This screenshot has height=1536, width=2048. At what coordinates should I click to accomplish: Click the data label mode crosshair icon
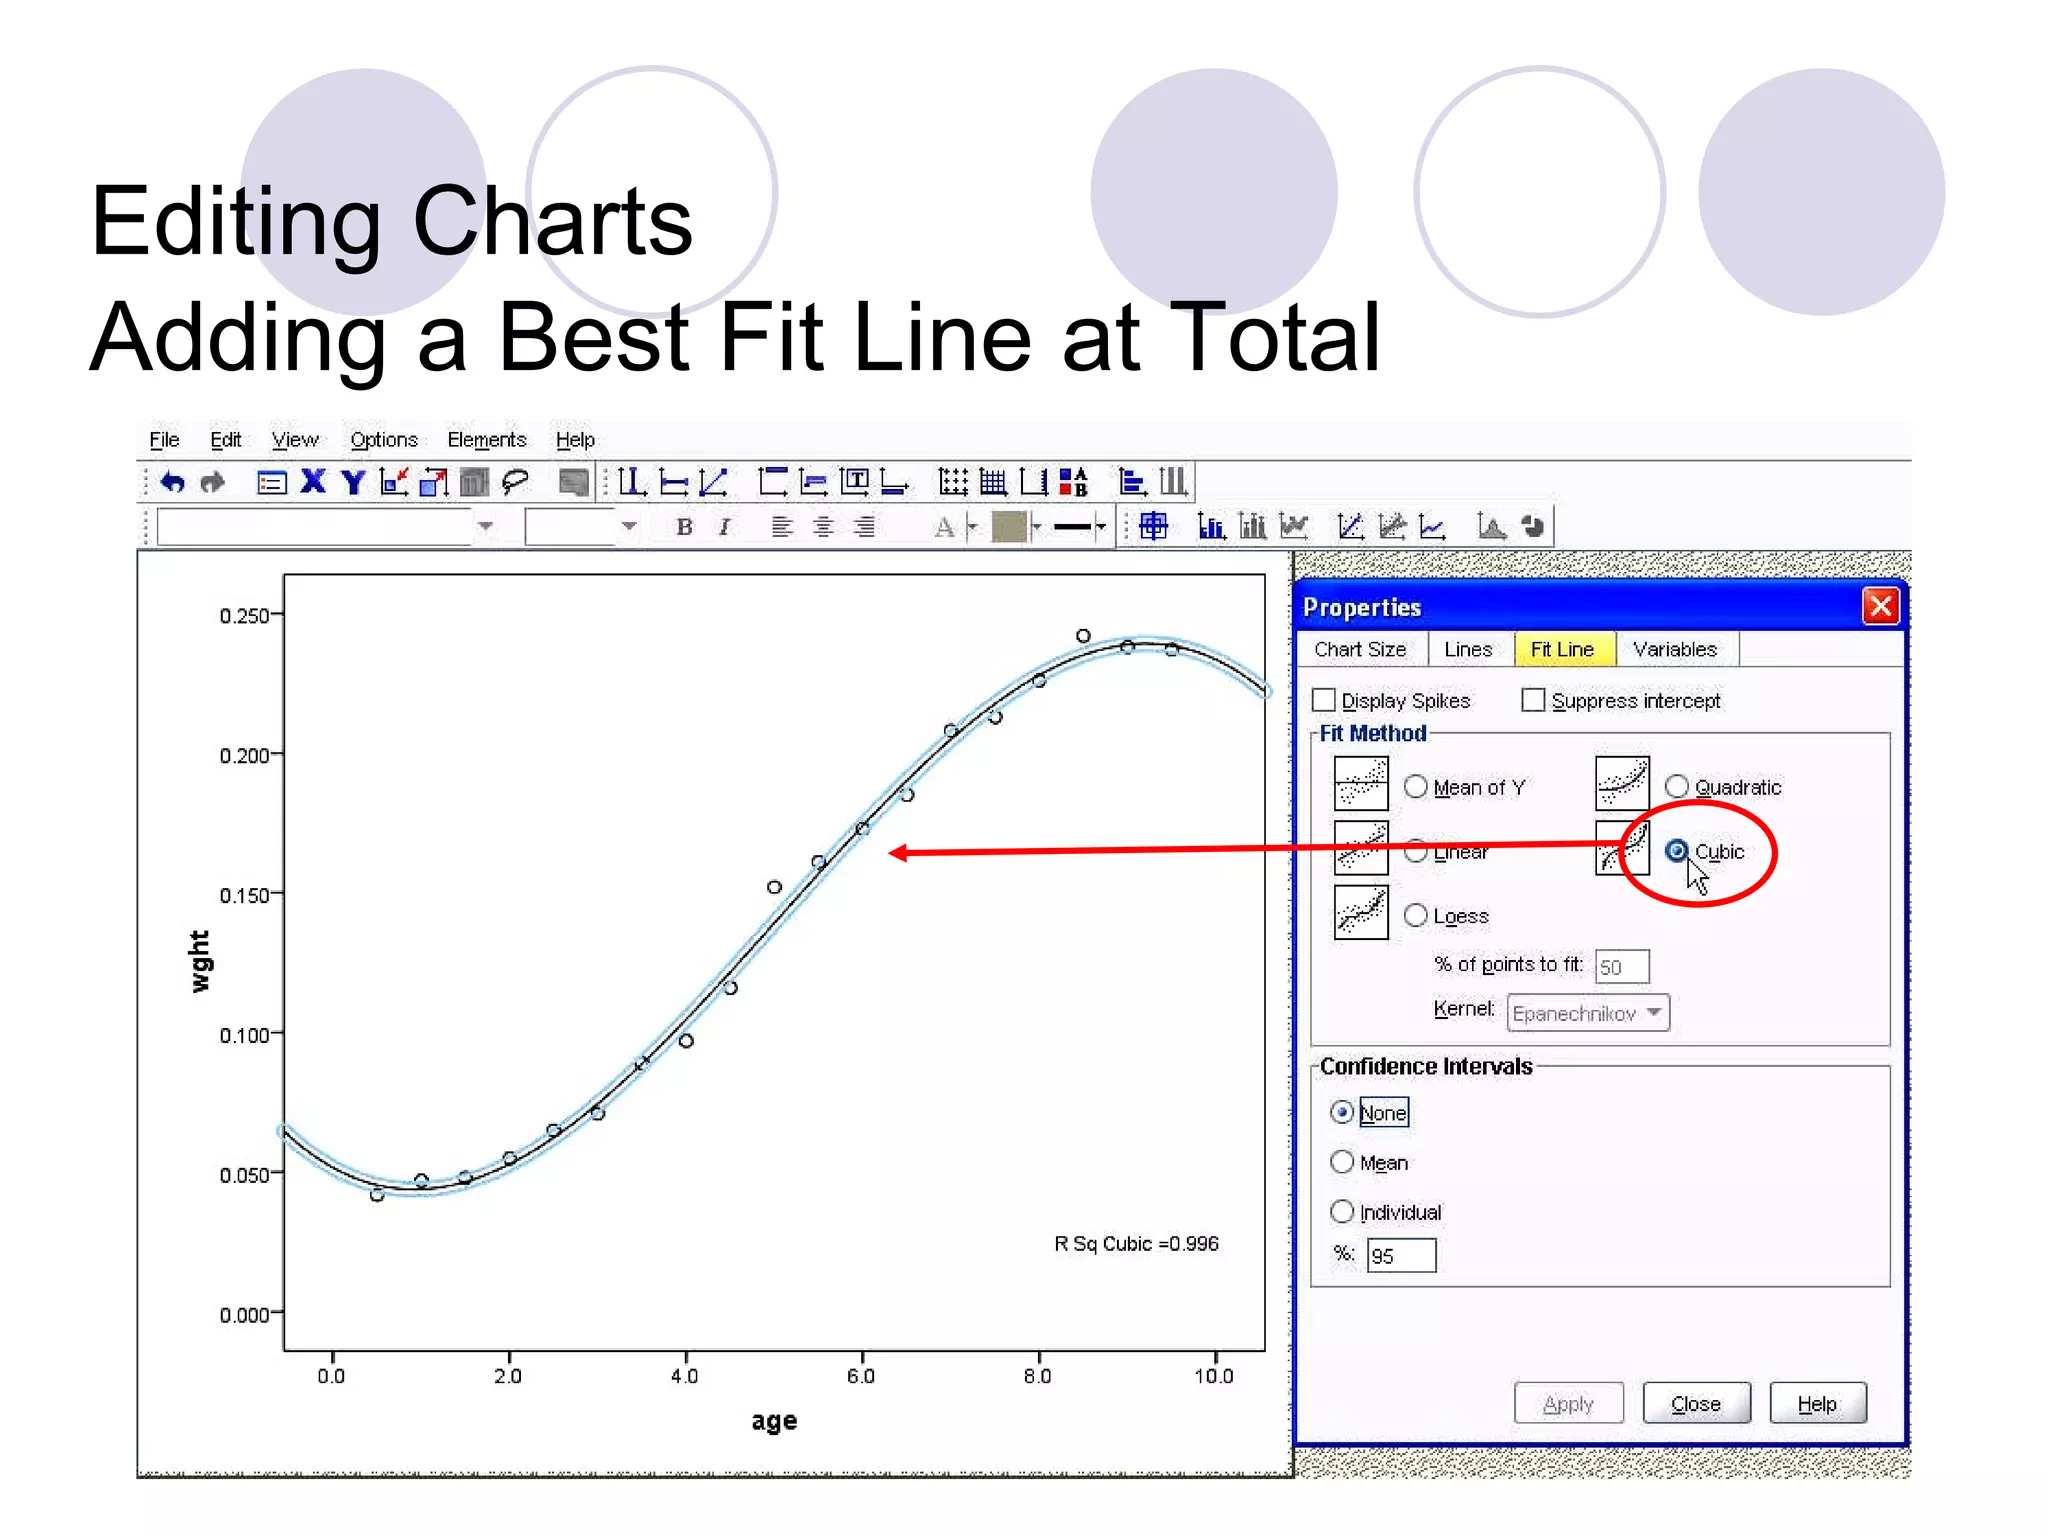coord(1153,526)
